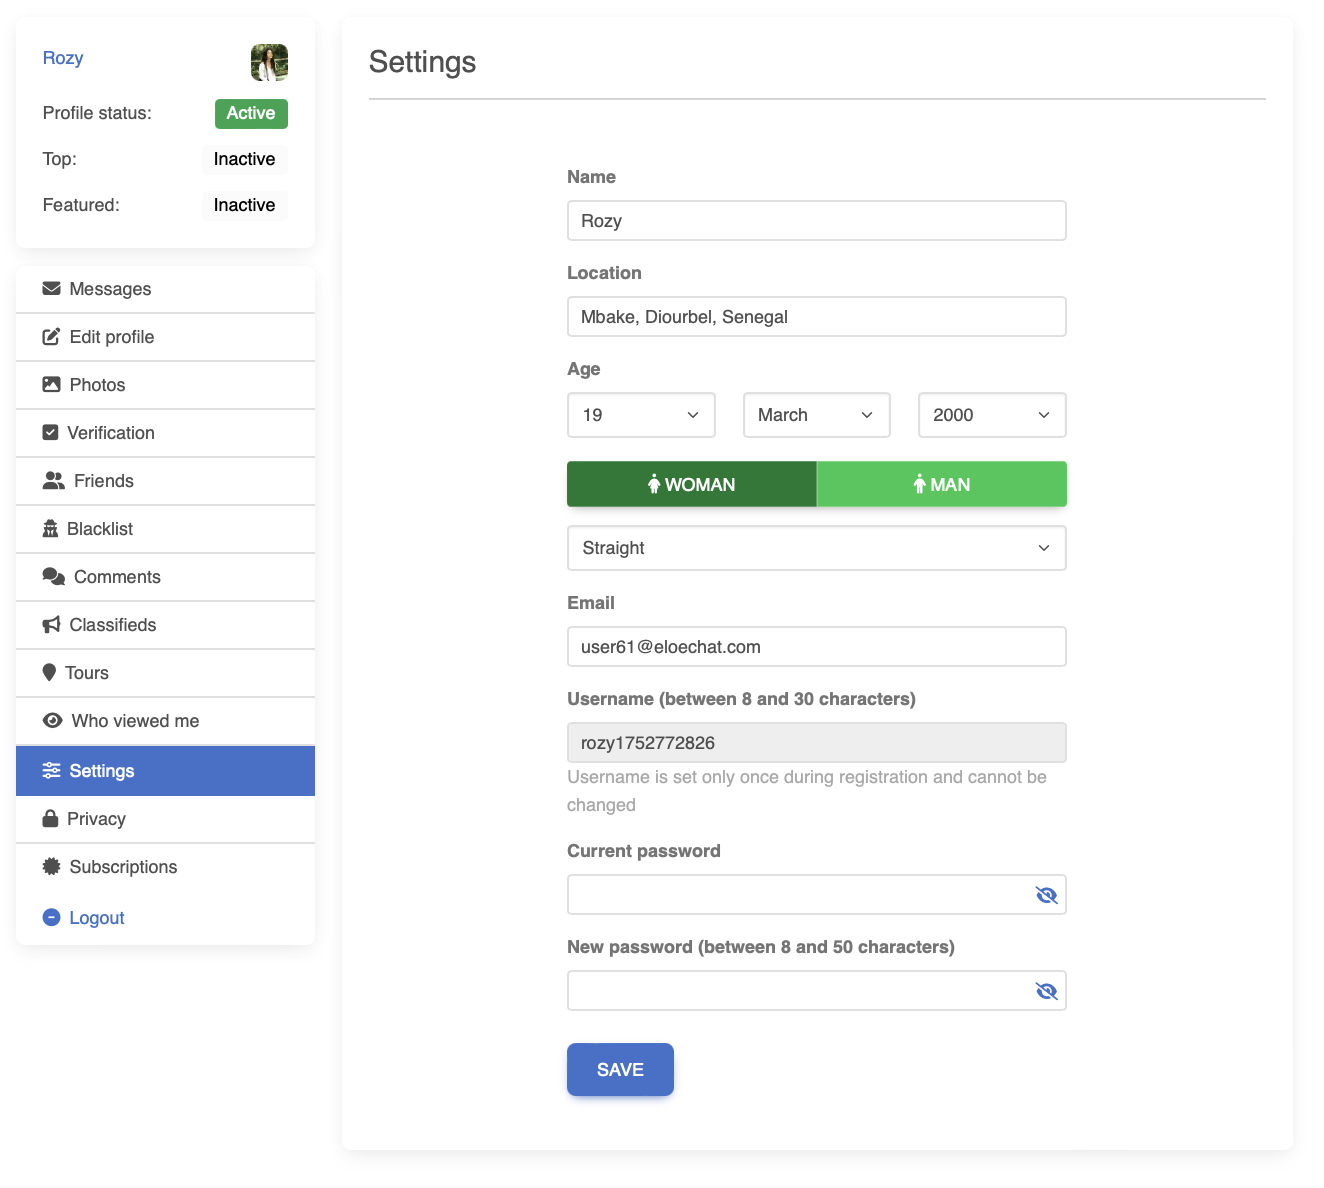
Task: Open Verification in the sidebar
Action: pyautogui.click(x=165, y=433)
